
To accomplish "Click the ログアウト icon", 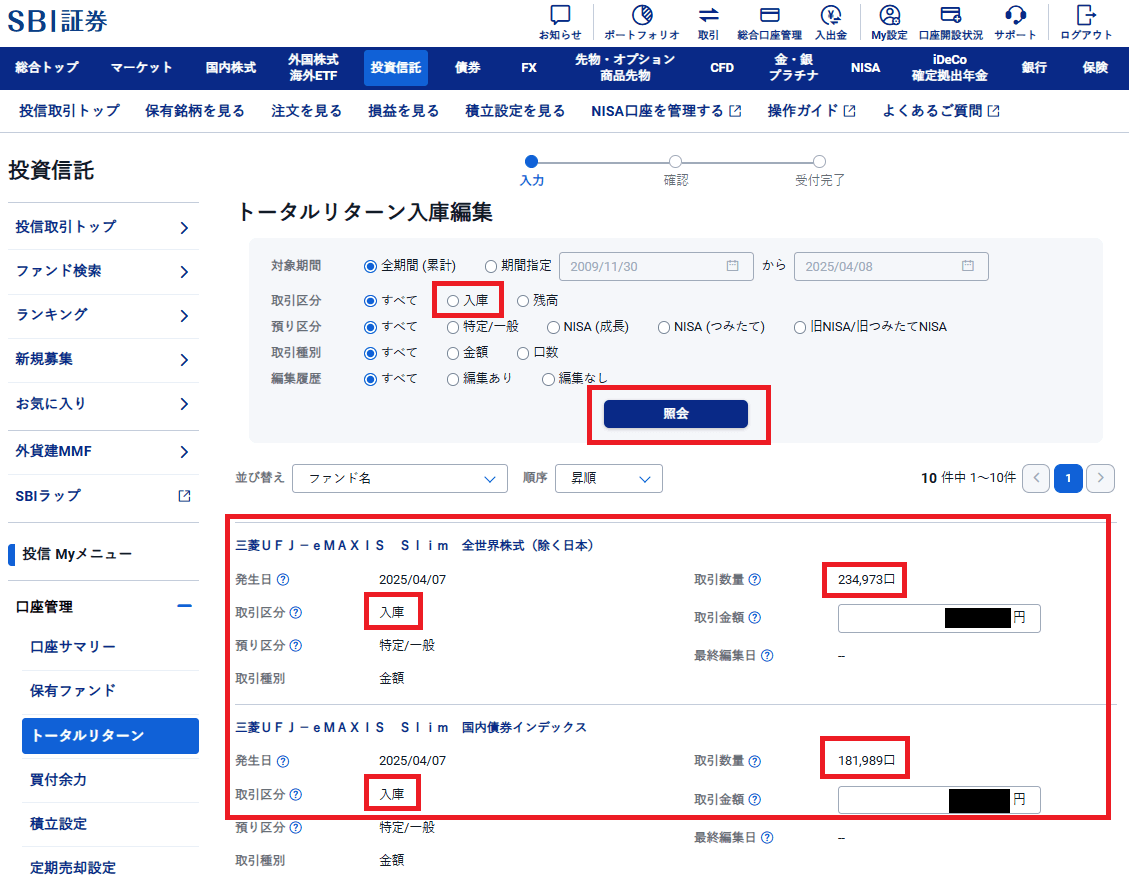I will 1086,15.
